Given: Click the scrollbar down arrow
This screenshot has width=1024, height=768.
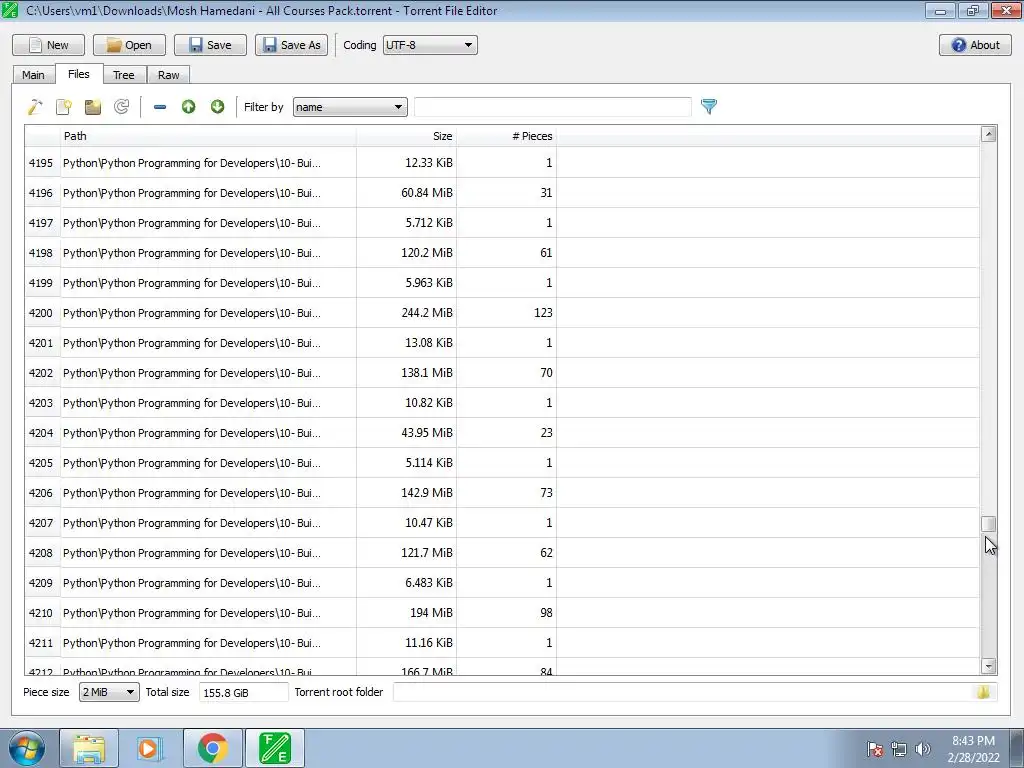Looking at the screenshot, I should (988, 666).
